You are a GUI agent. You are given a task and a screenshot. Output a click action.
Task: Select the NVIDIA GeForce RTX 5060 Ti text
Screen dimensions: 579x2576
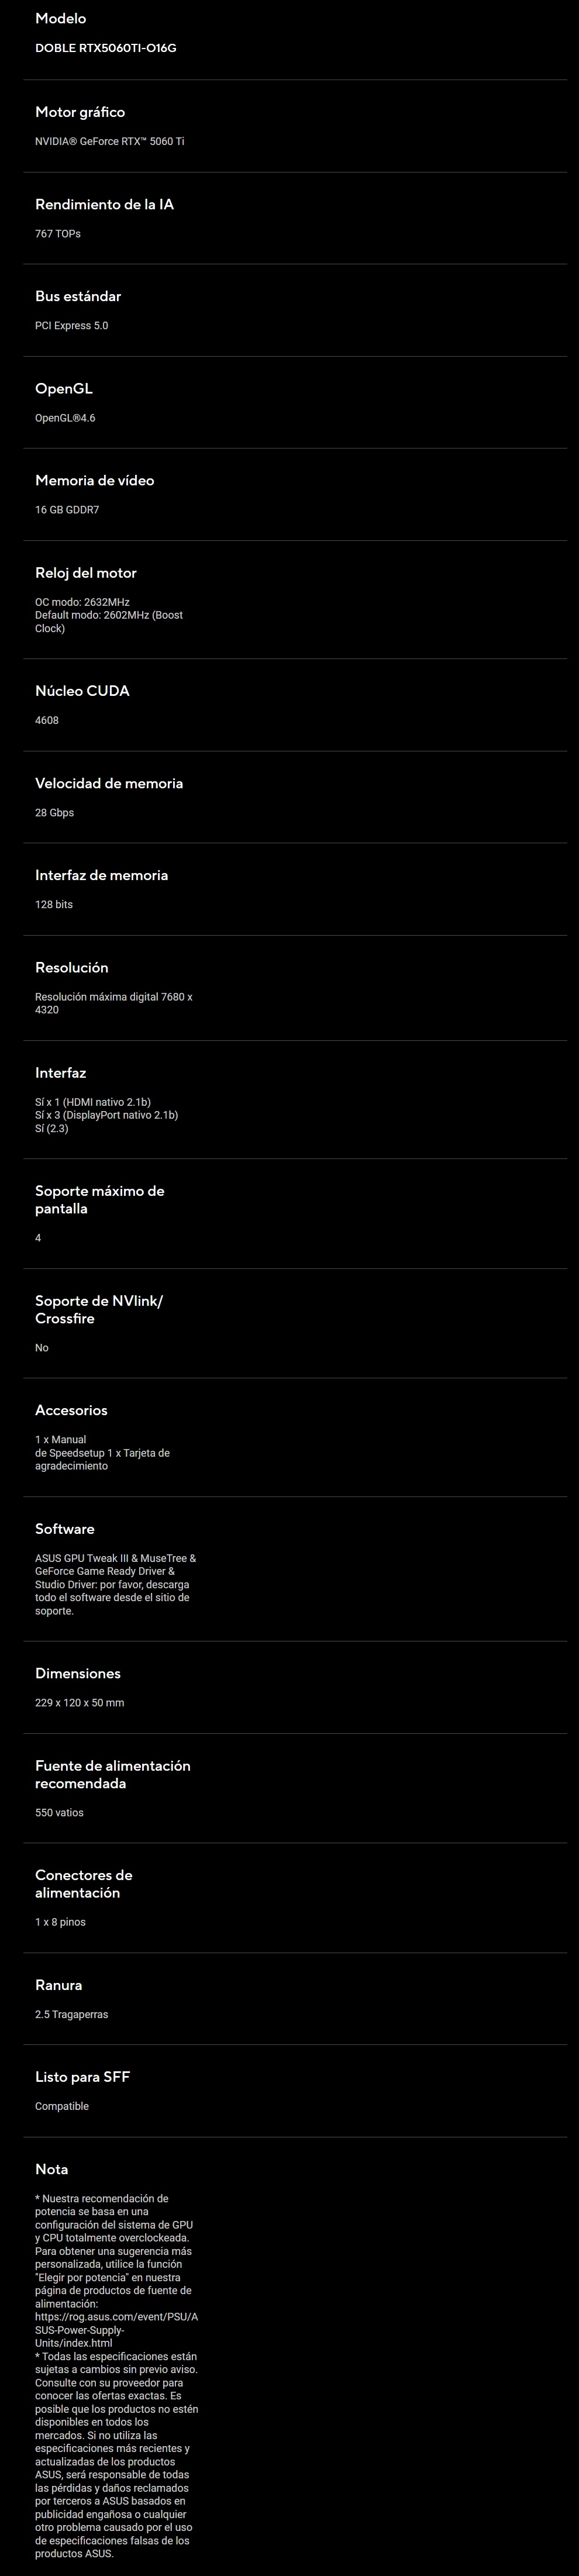(x=109, y=141)
